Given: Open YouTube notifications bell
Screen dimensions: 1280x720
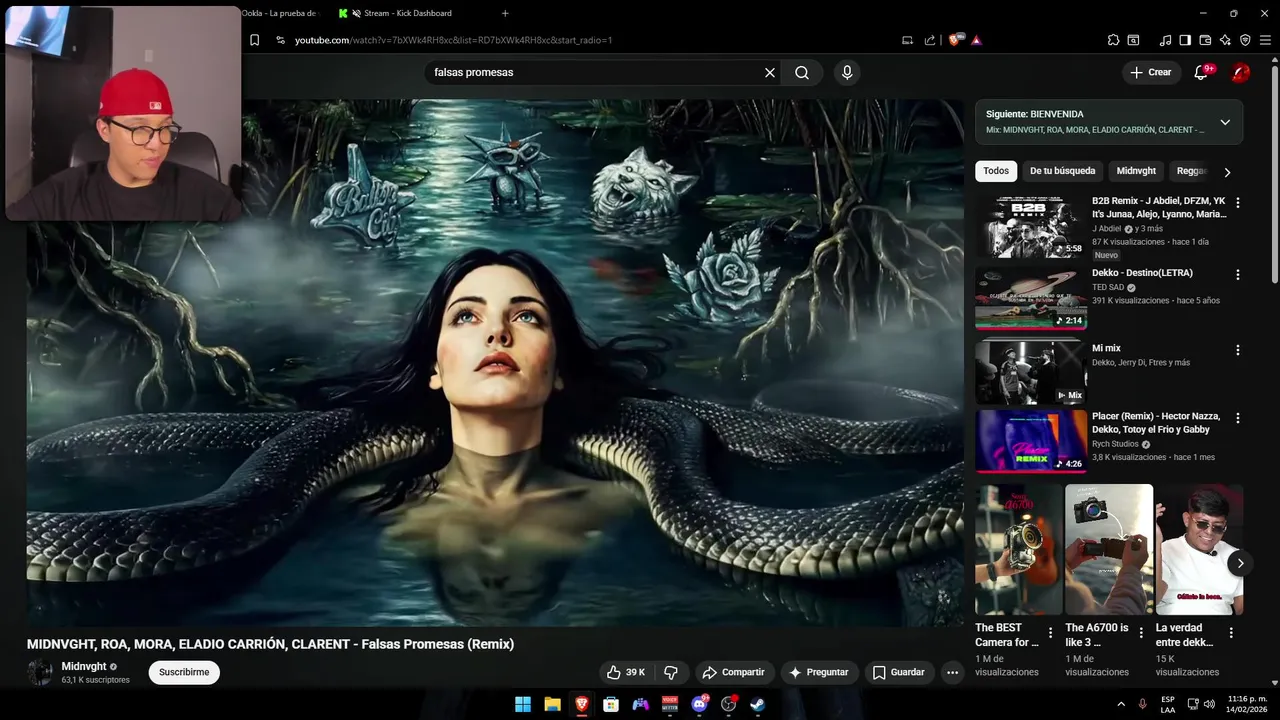Looking at the screenshot, I should click(x=1202, y=72).
